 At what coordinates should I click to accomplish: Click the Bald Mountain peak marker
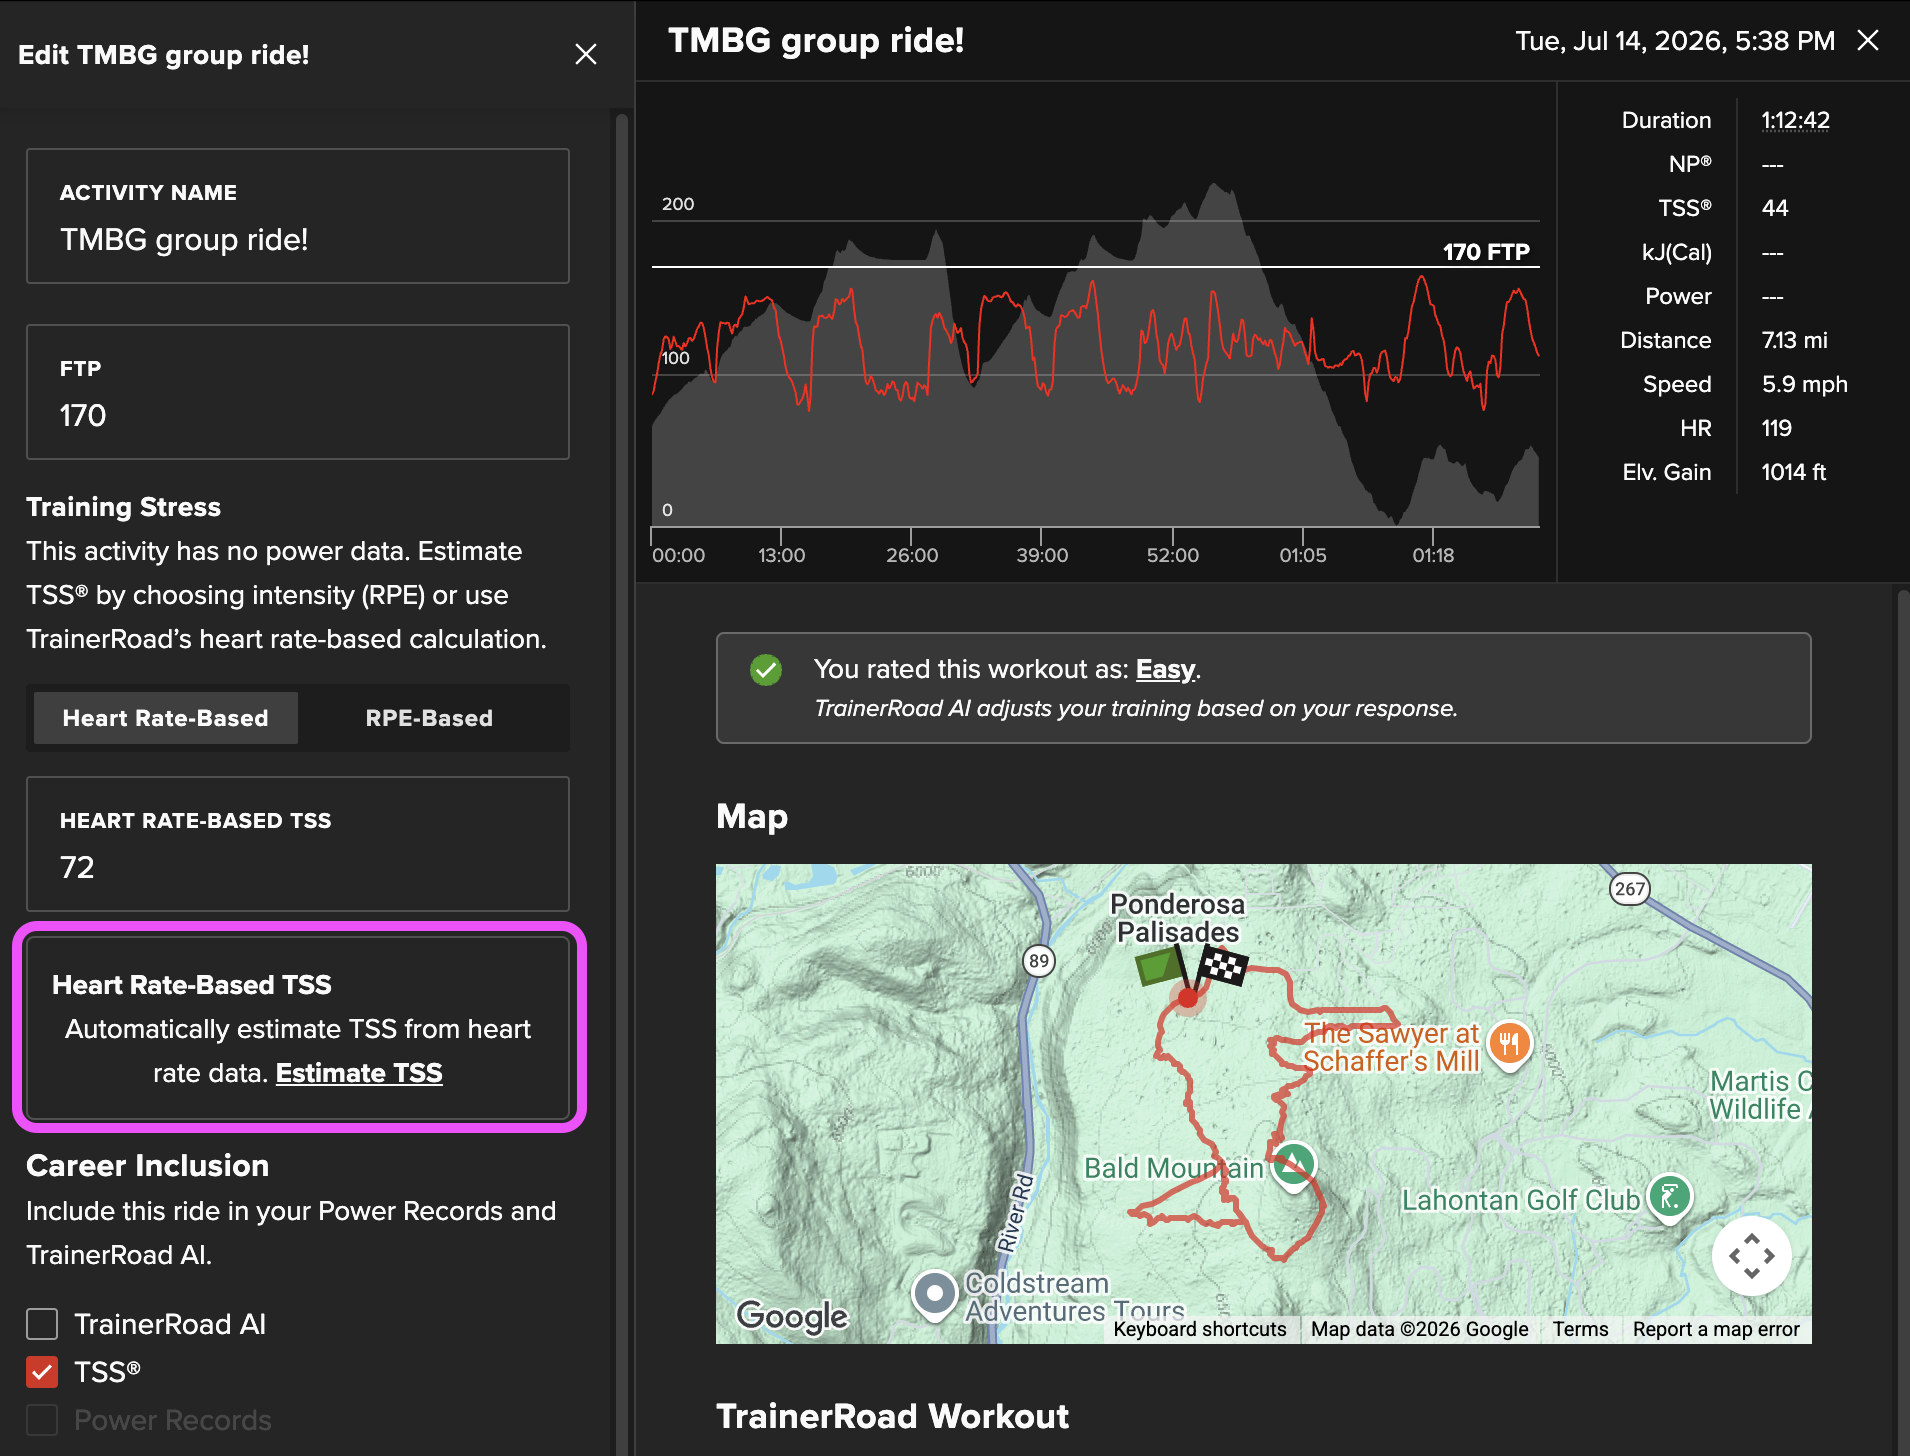1294,1164
